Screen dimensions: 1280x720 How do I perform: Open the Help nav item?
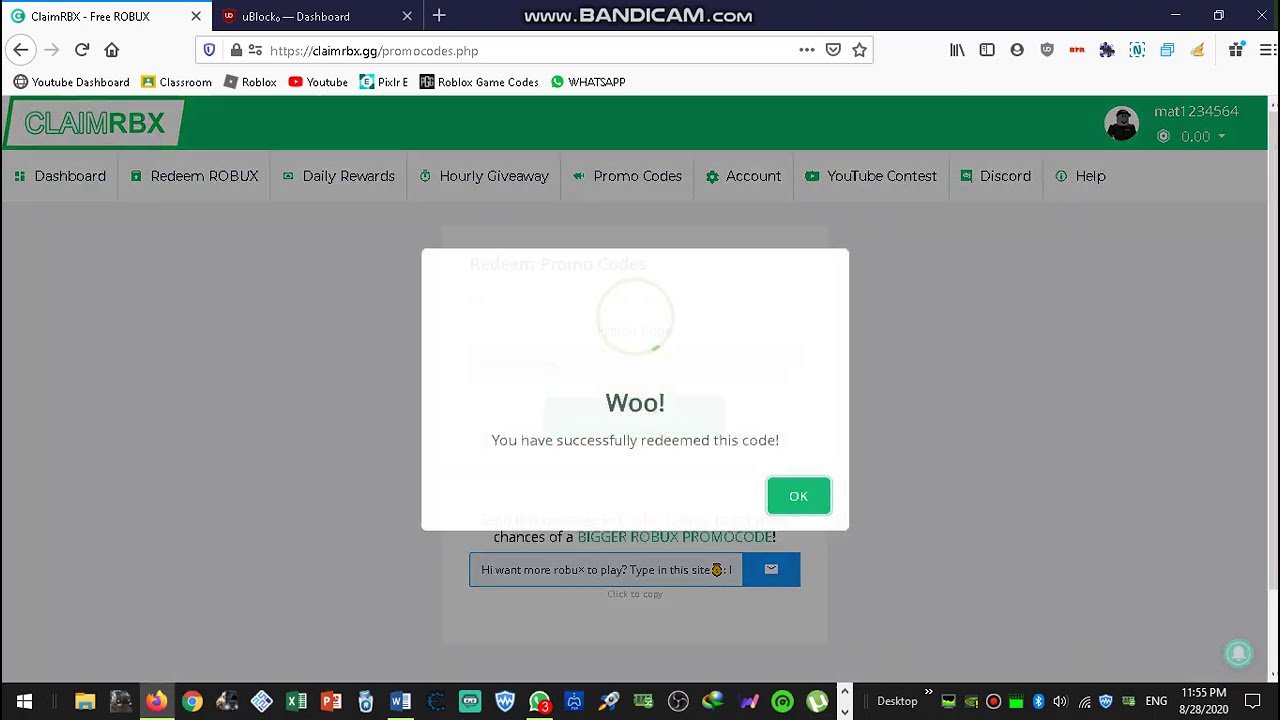(1080, 176)
